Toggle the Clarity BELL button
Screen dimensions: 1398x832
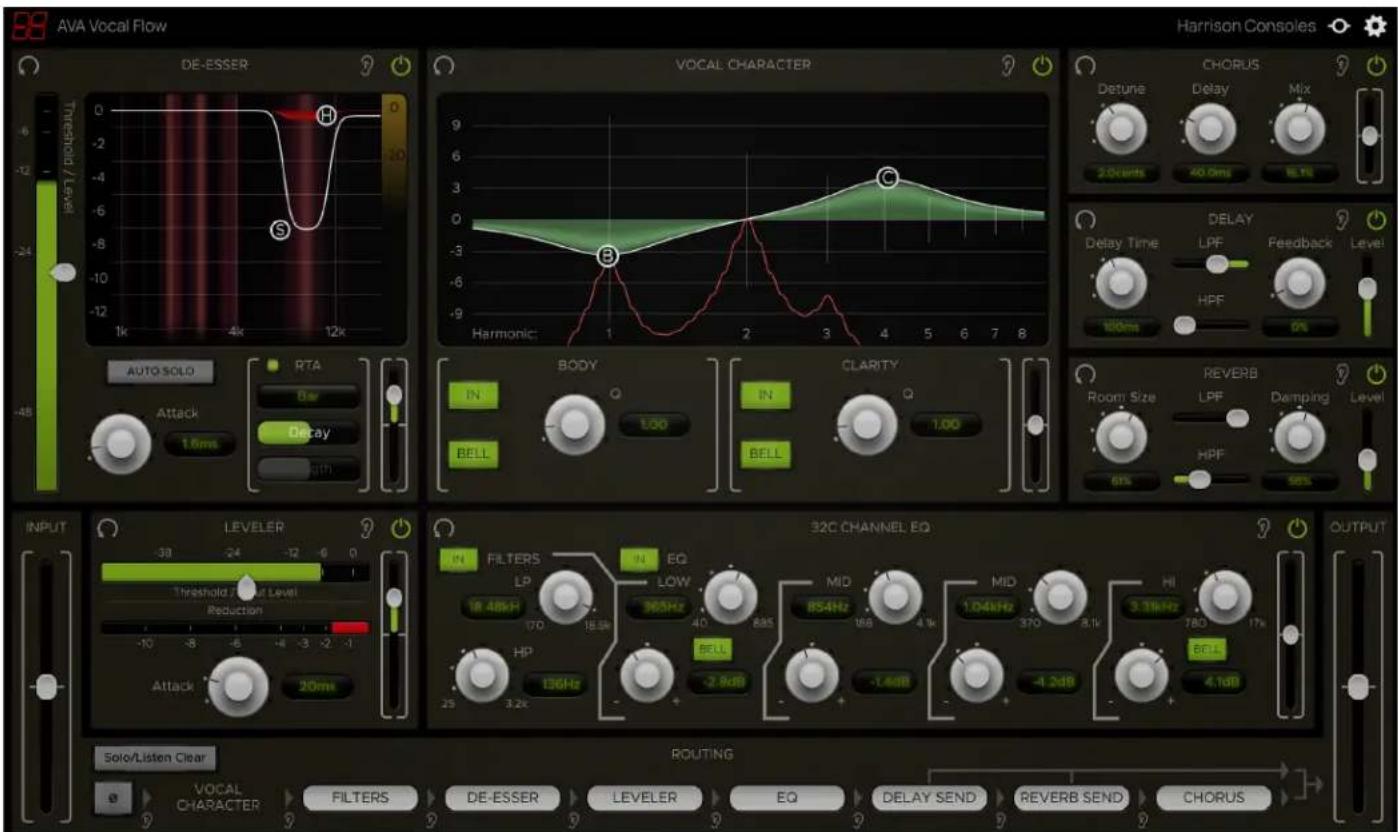point(765,453)
